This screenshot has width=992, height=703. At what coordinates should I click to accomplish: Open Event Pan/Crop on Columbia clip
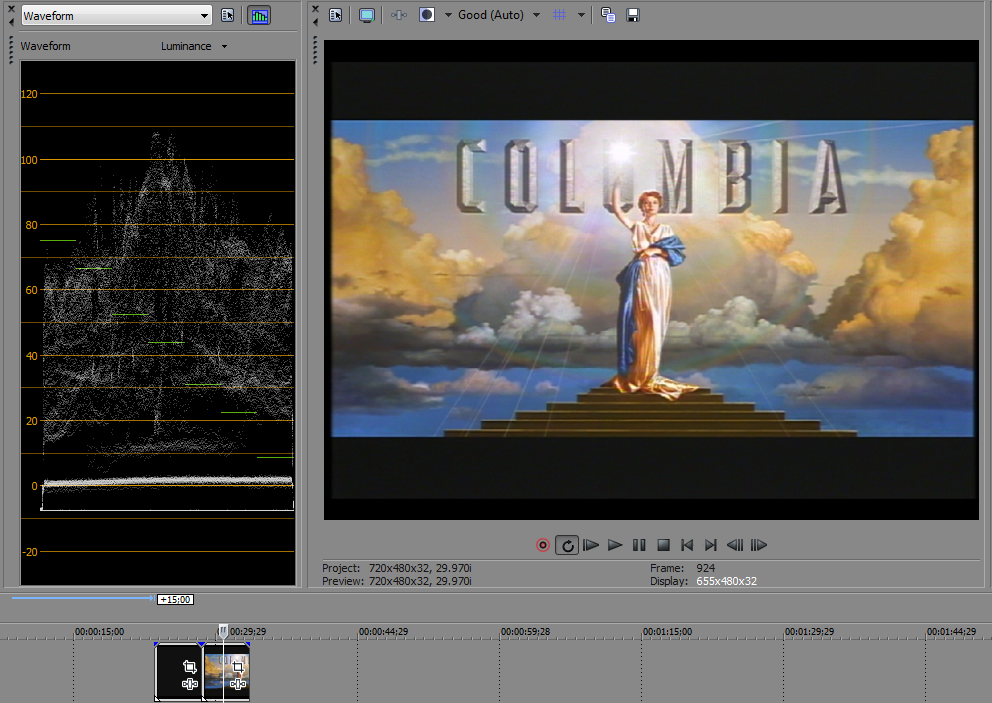[x=238, y=666]
